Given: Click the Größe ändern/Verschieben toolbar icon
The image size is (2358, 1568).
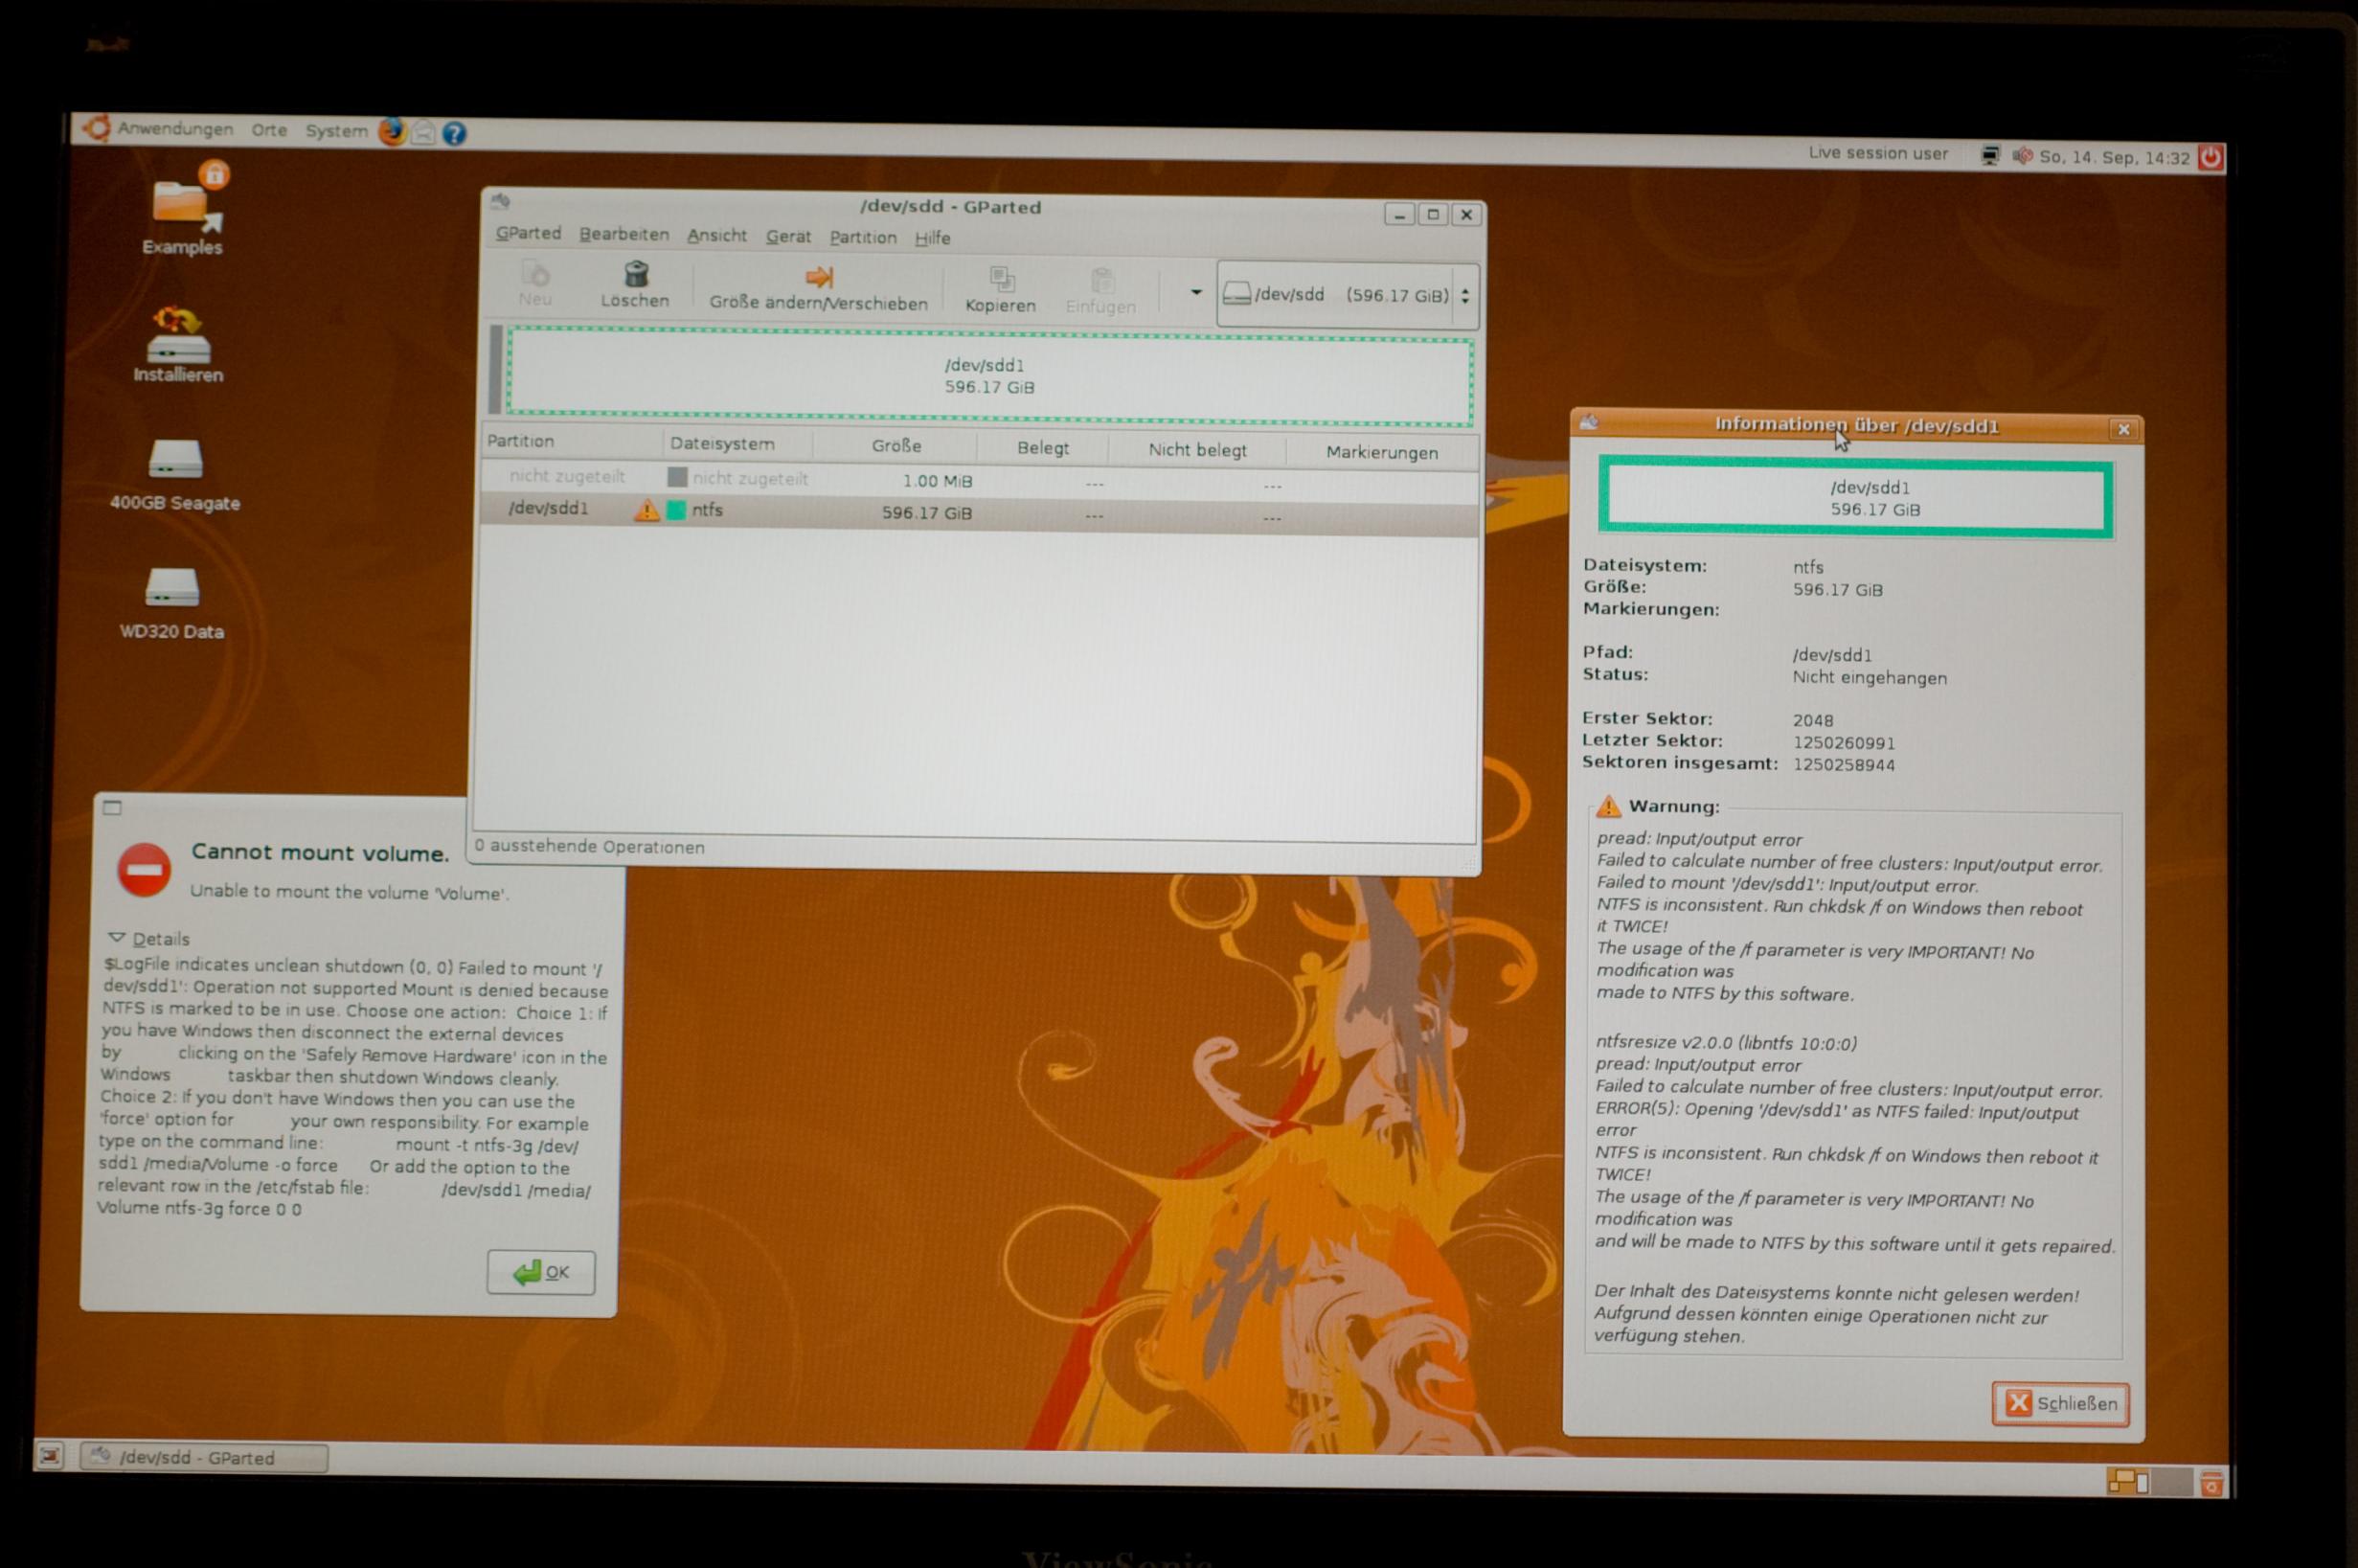Looking at the screenshot, I should tap(818, 278).
